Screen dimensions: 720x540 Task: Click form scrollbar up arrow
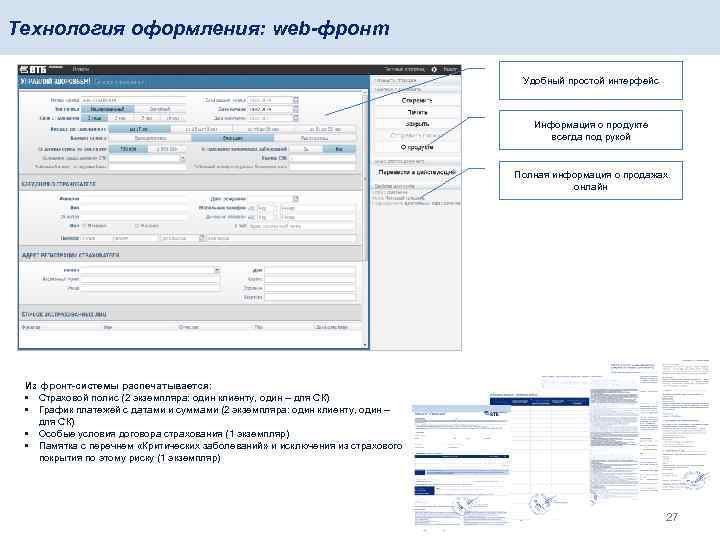365,92
